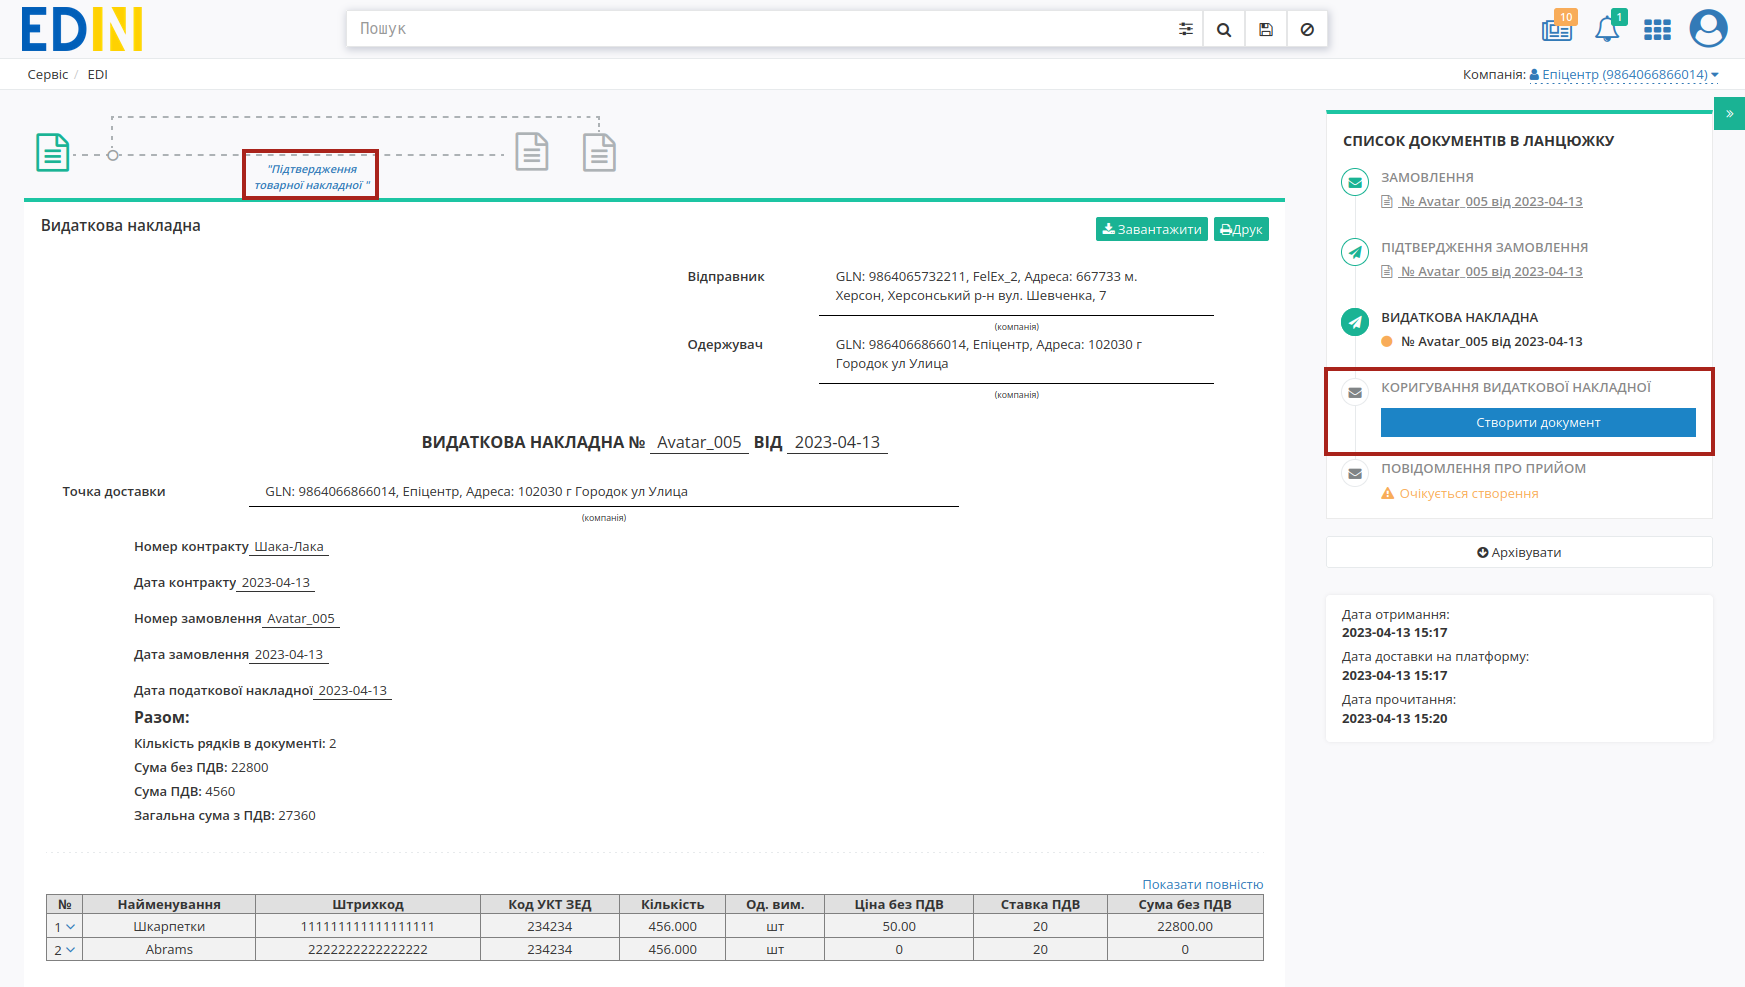Screen dimensions: 1745x987
Task: Select the last grey document icon in chain
Action: point(599,152)
